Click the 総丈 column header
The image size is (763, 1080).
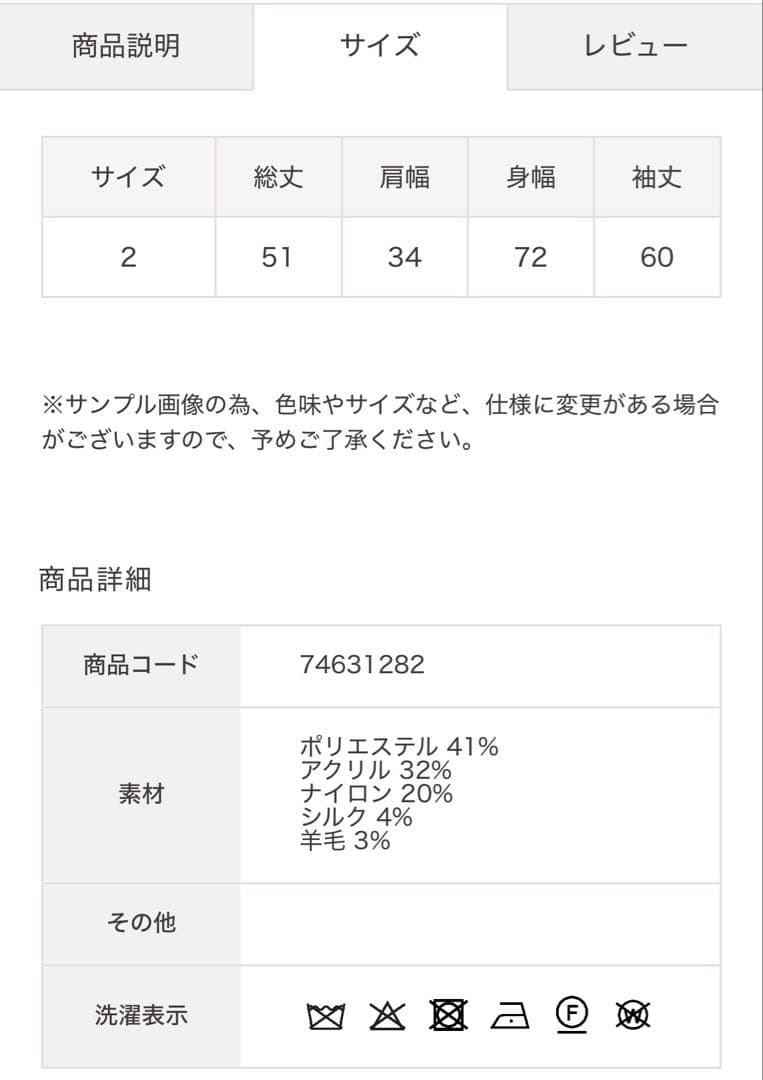pos(278,178)
